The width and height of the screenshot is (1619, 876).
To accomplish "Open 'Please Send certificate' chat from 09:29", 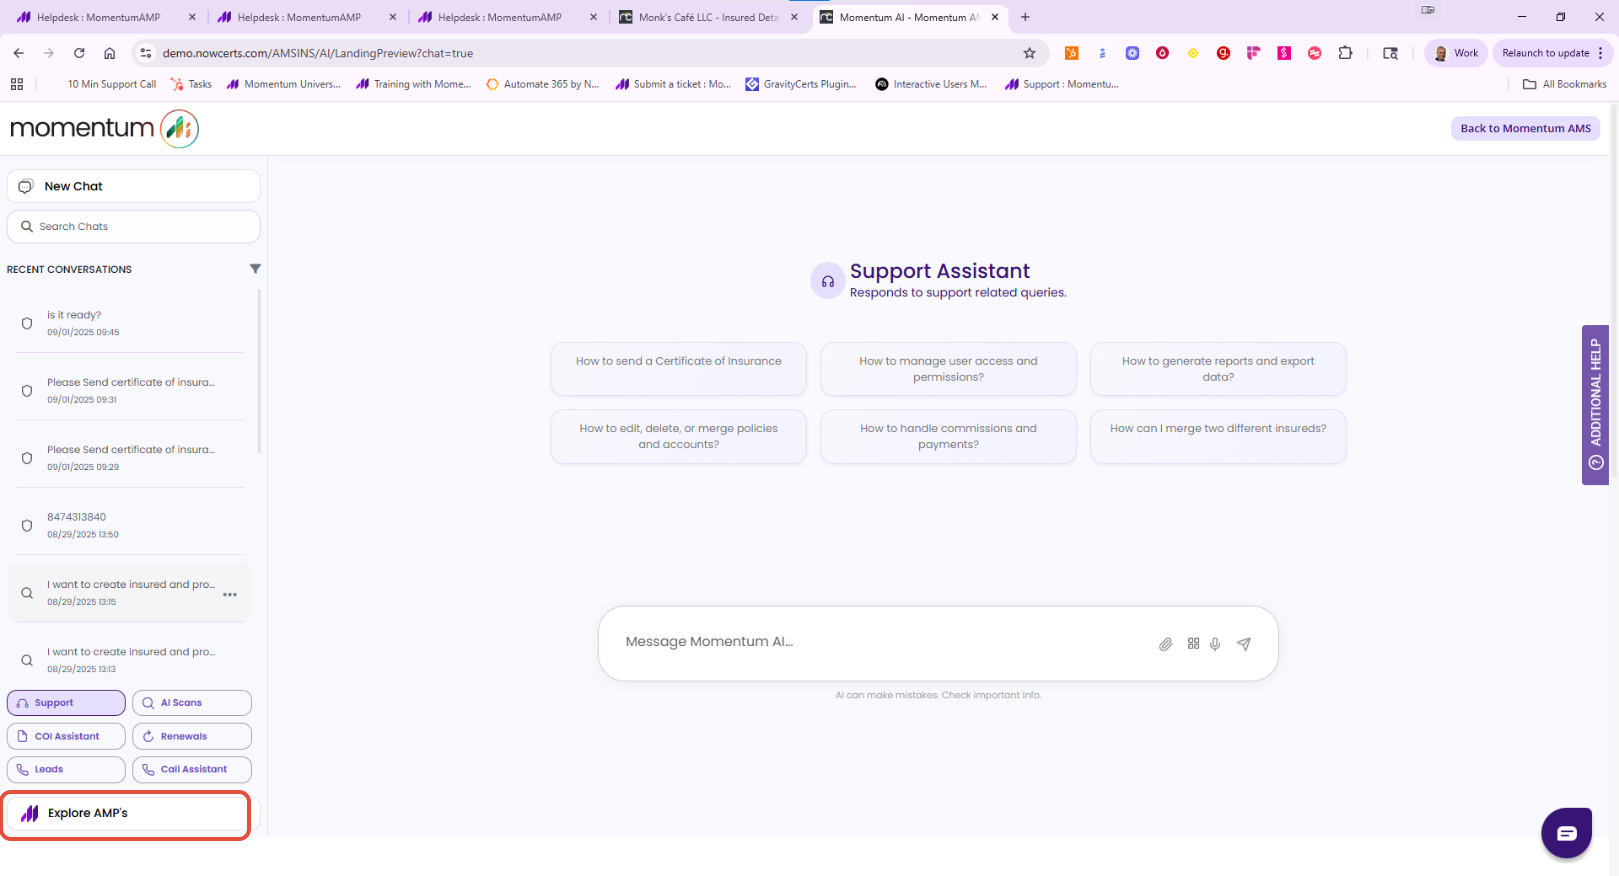I will (x=130, y=457).
